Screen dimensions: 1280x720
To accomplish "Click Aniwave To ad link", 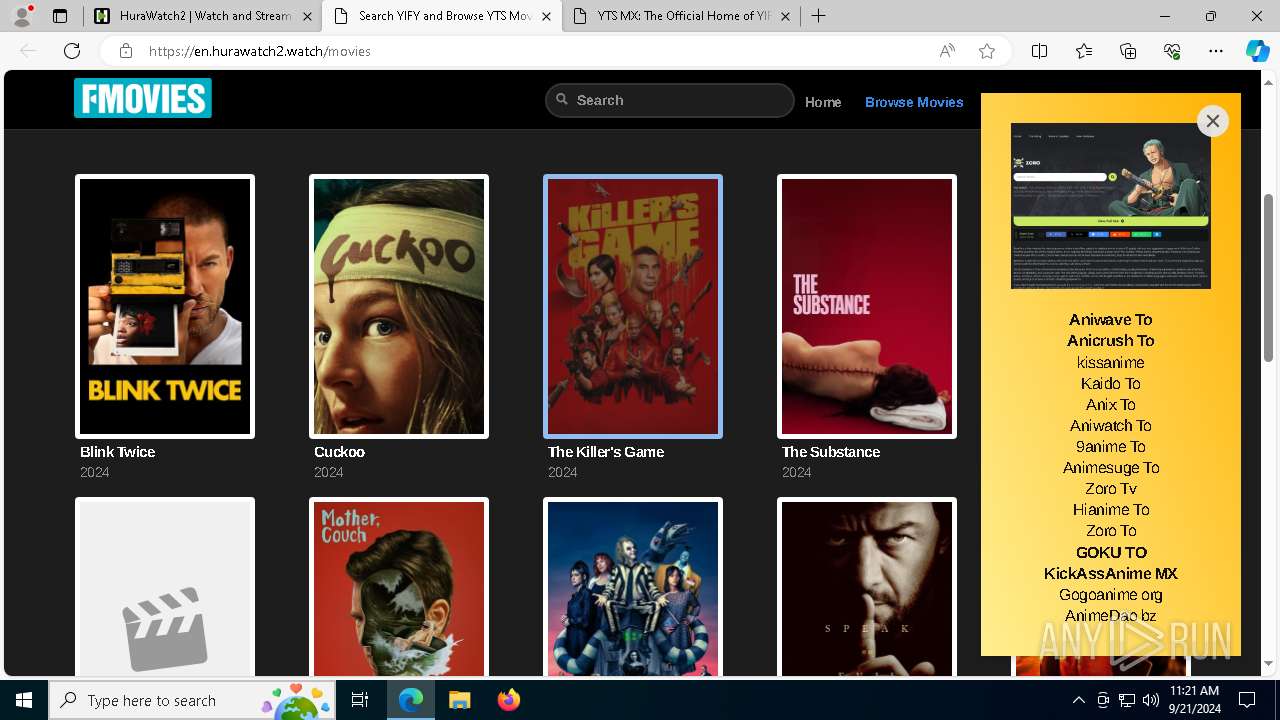I will [1110, 320].
